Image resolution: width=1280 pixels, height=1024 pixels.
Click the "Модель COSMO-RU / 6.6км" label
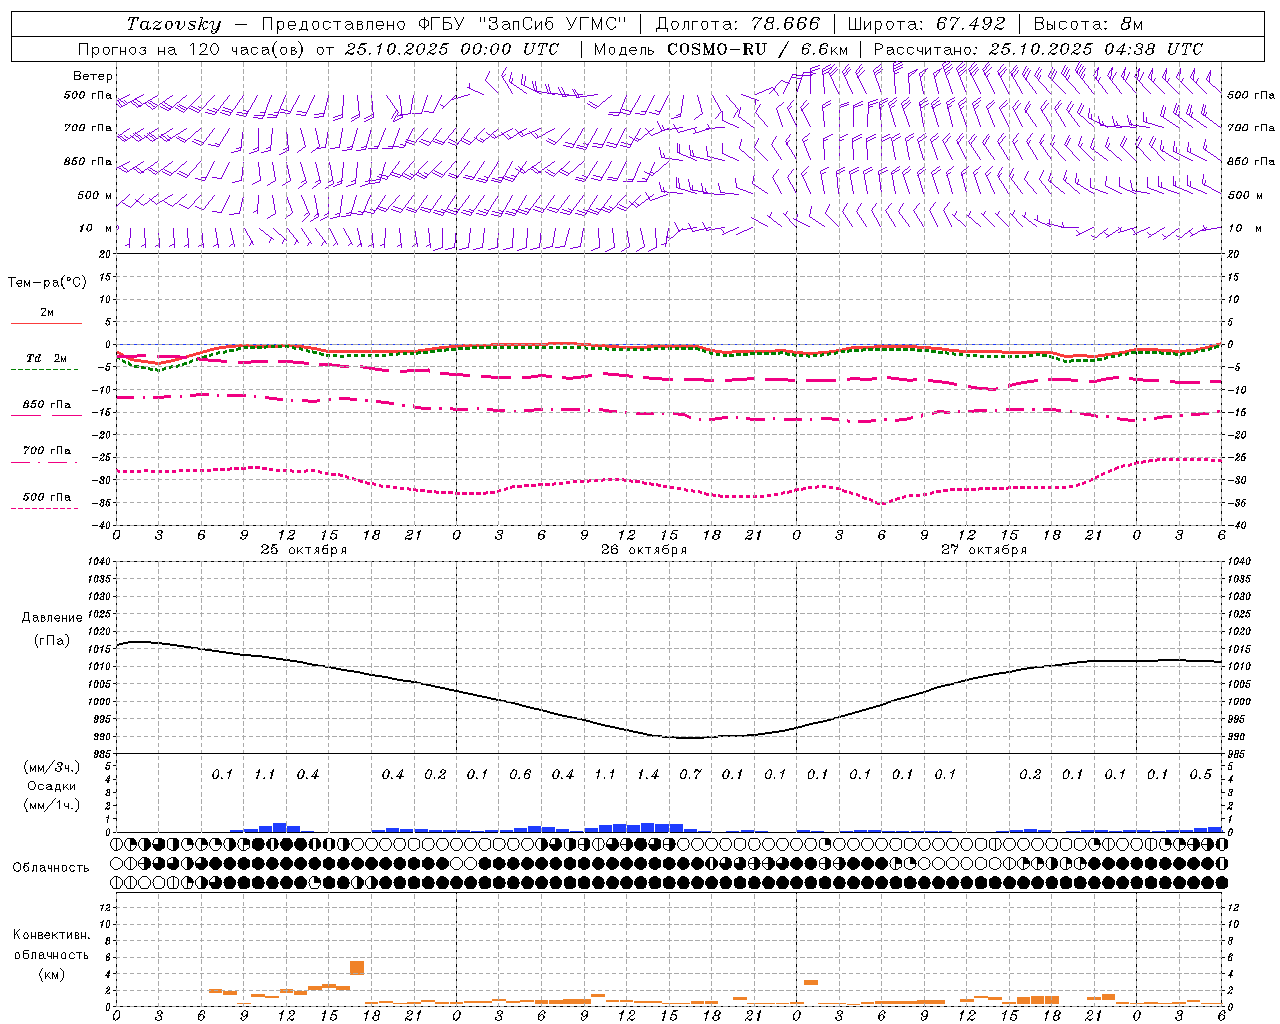point(721,49)
